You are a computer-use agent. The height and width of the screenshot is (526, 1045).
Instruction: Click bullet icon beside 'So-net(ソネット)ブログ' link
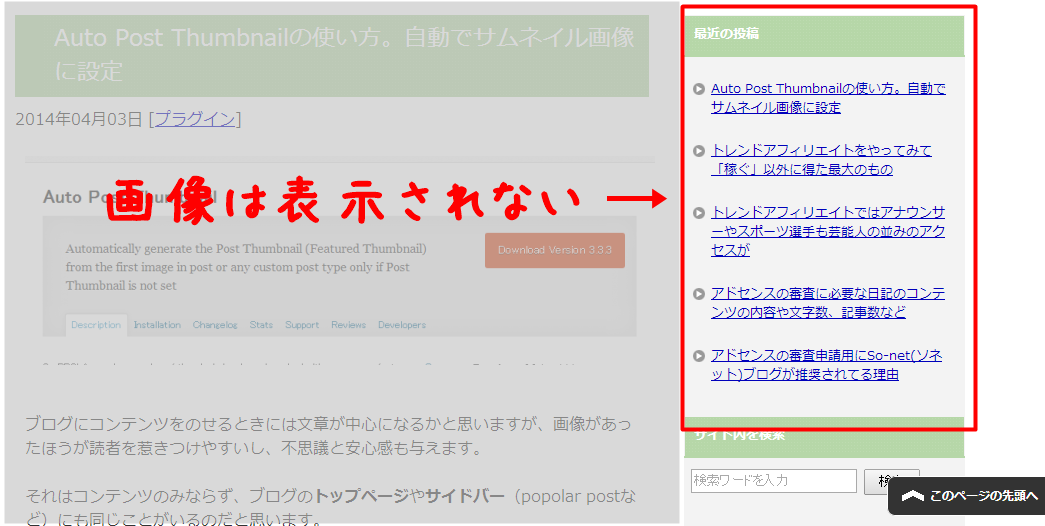tap(698, 355)
